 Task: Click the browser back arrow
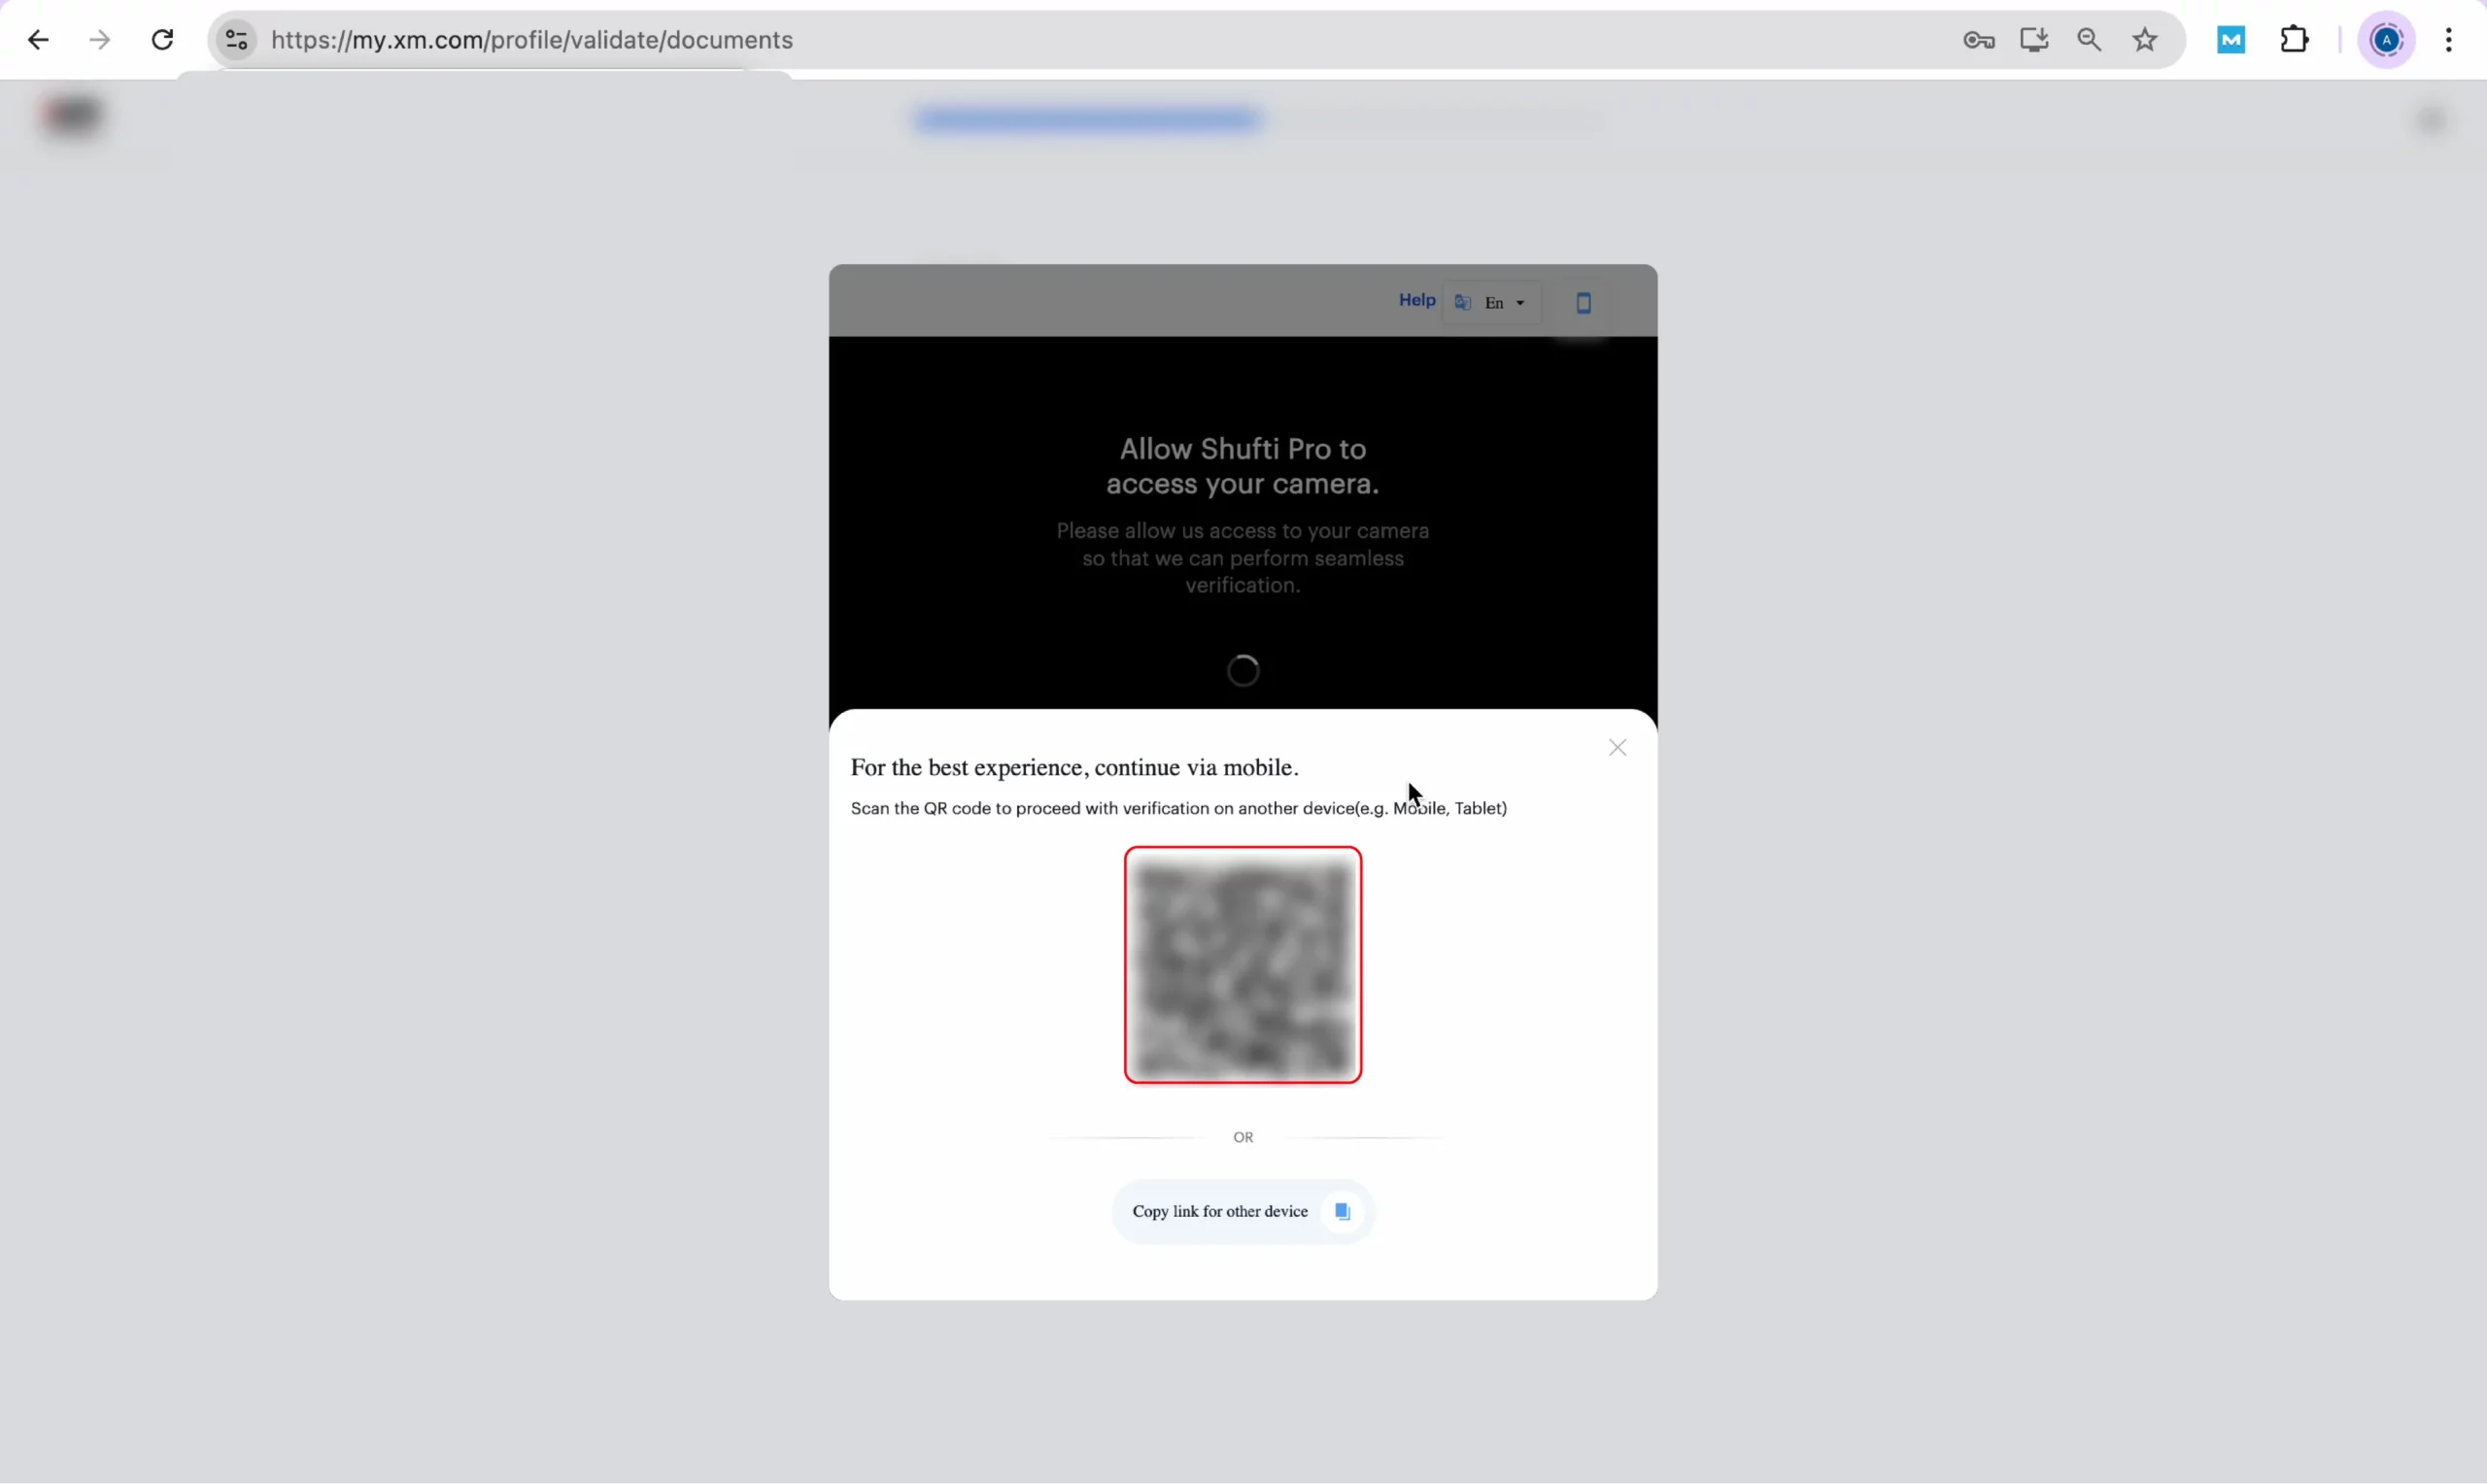[38, 39]
